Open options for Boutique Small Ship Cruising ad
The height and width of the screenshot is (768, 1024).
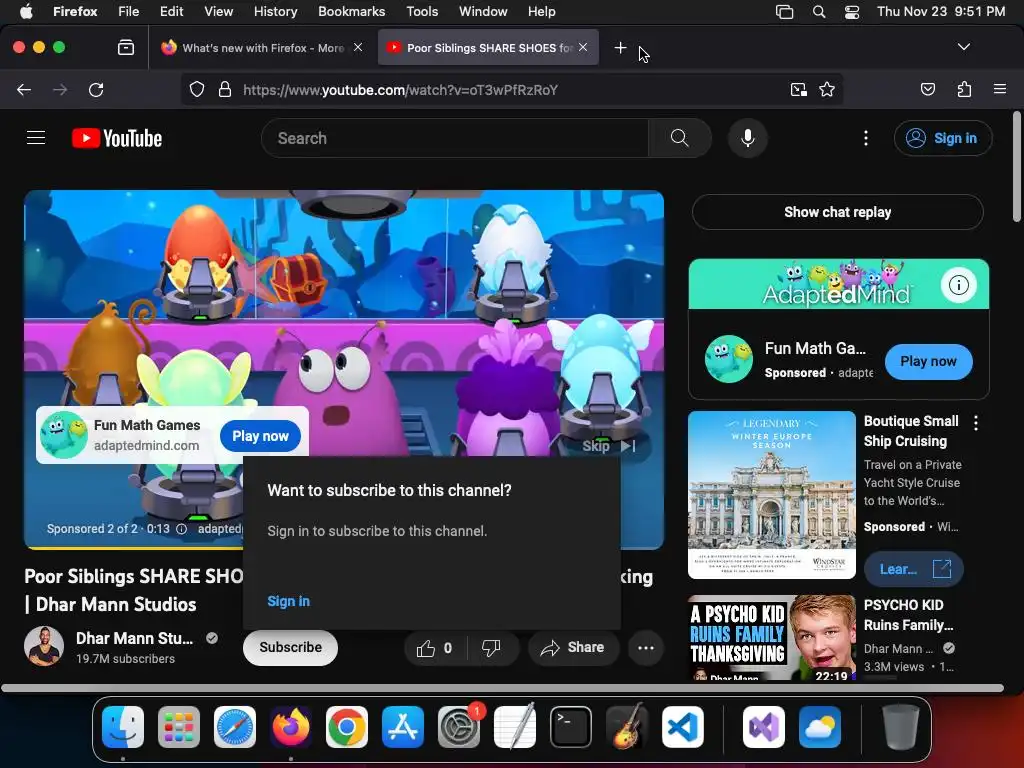point(976,423)
